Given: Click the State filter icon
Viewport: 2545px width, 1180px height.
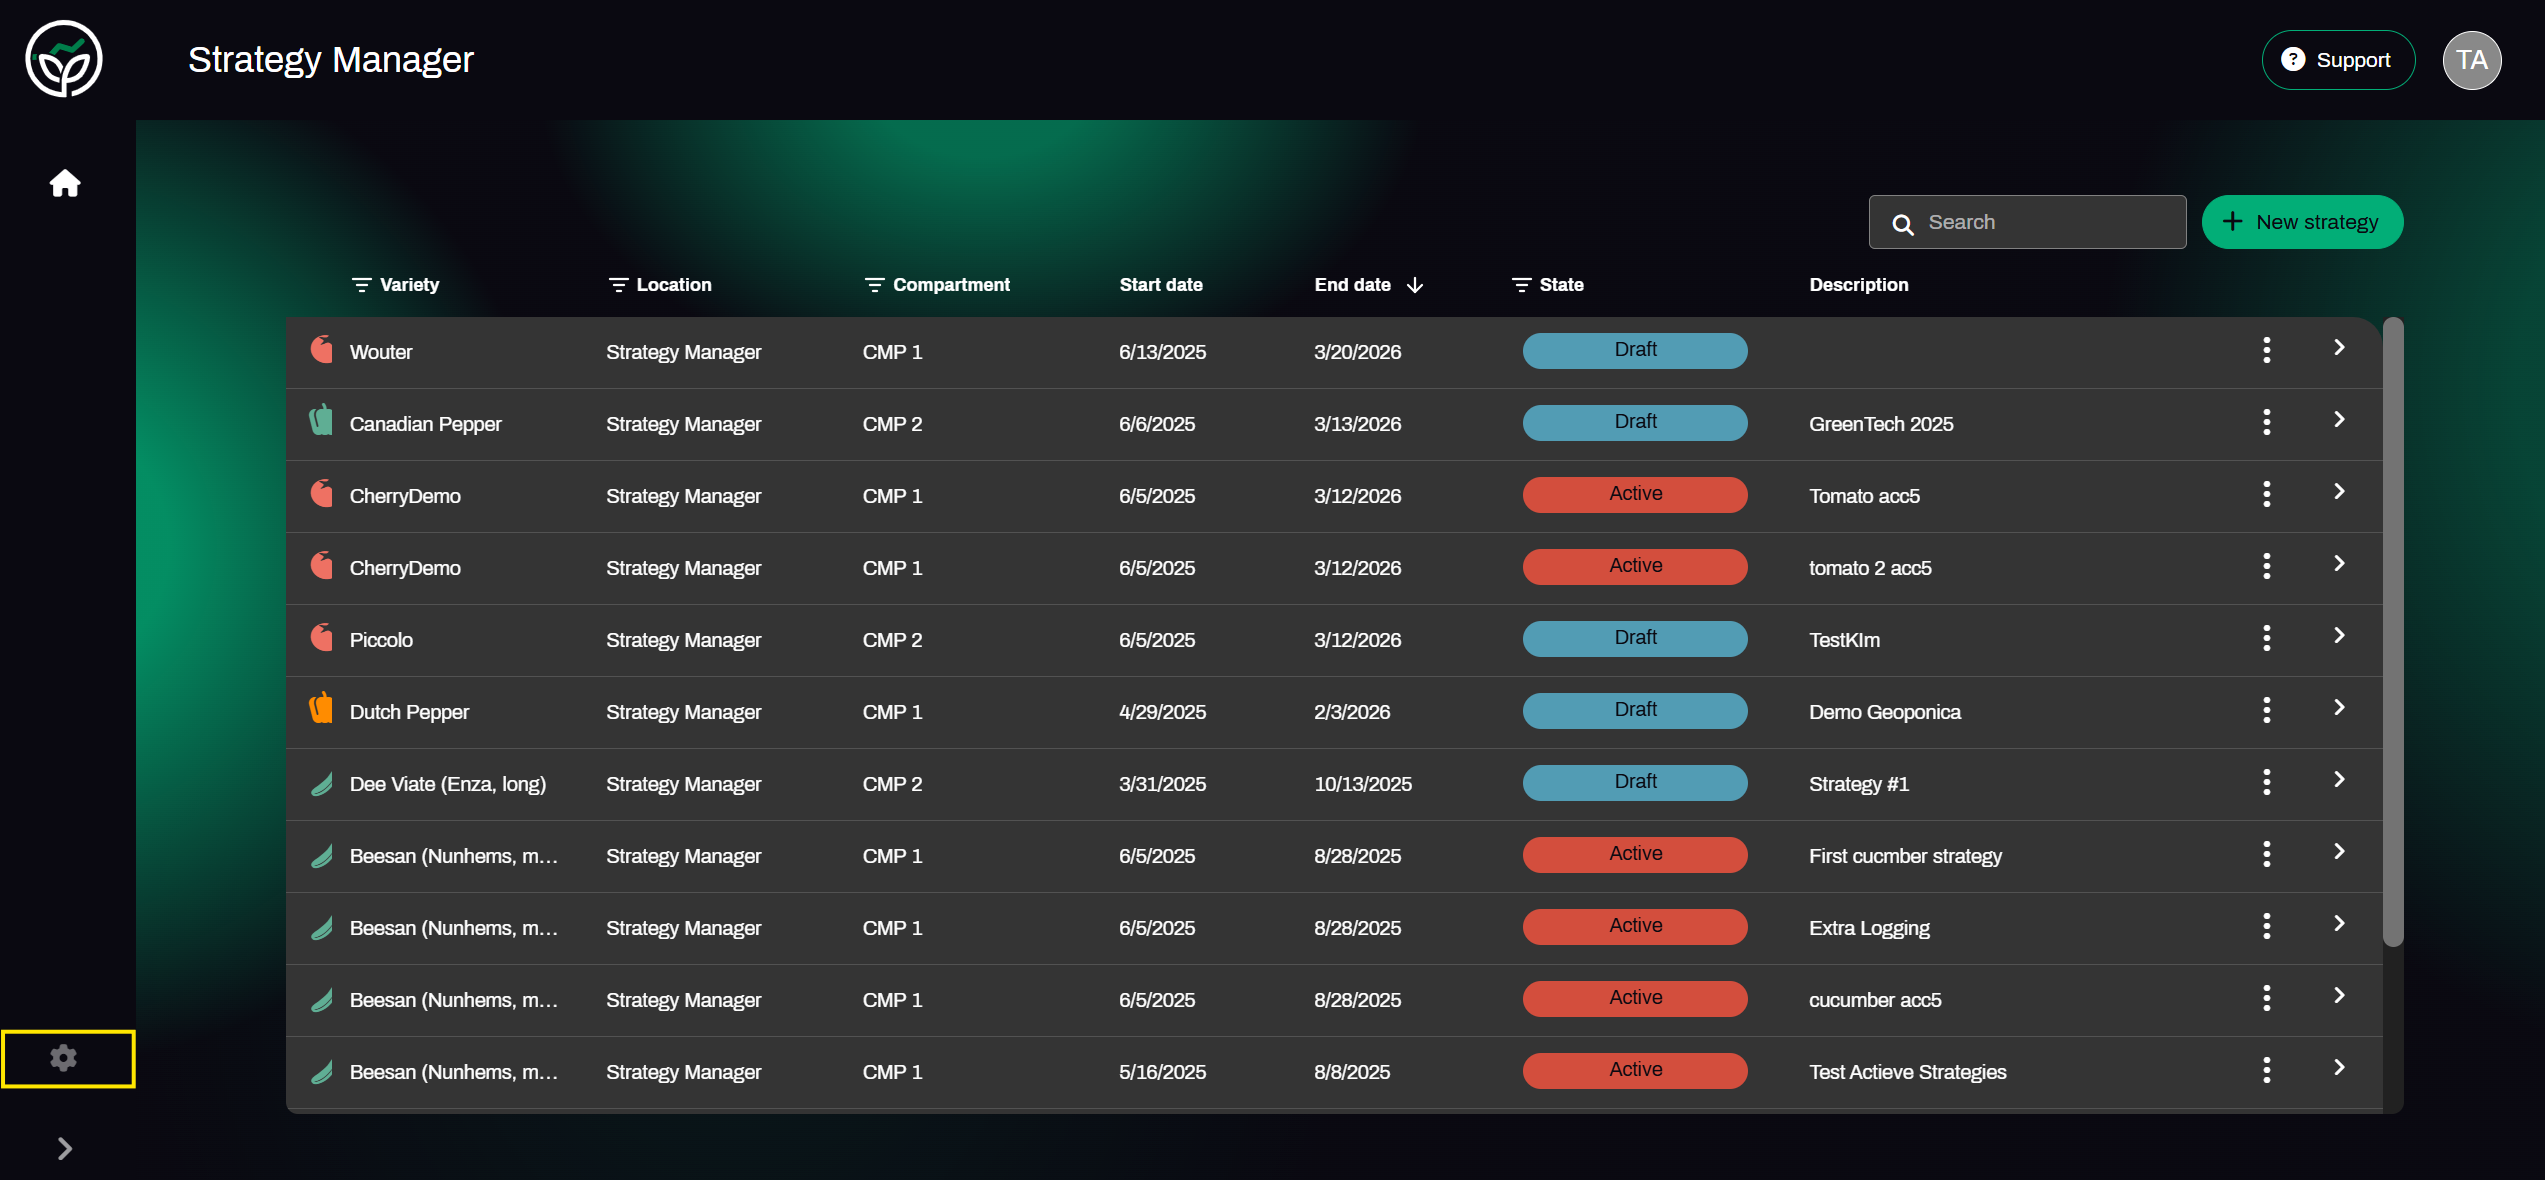Looking at the screenshot, I should click(x=1521, y=285).
